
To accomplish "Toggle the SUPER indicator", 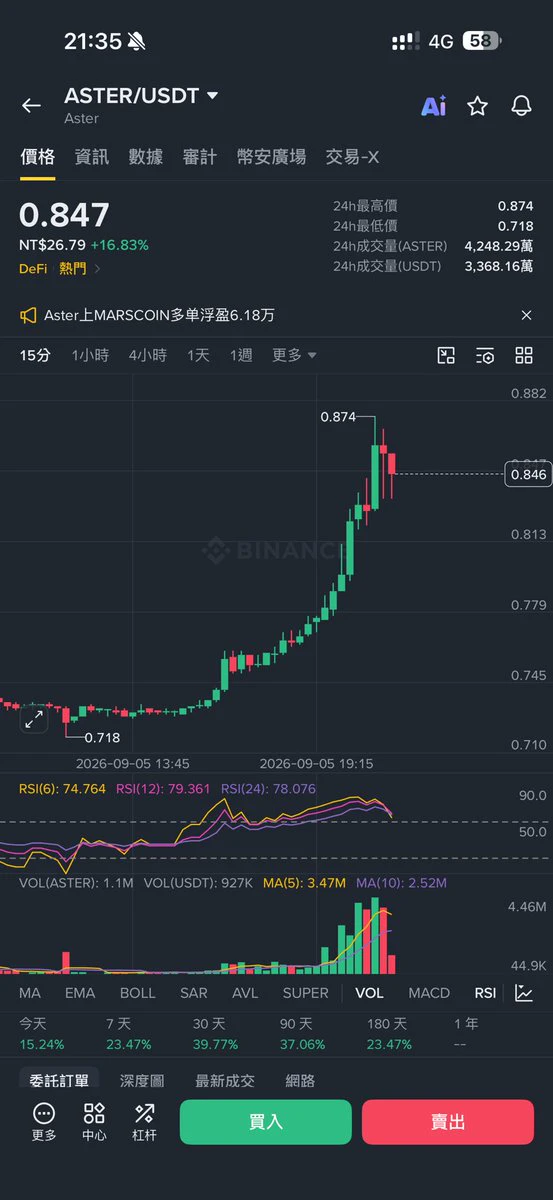I will (x=305, y=993).
